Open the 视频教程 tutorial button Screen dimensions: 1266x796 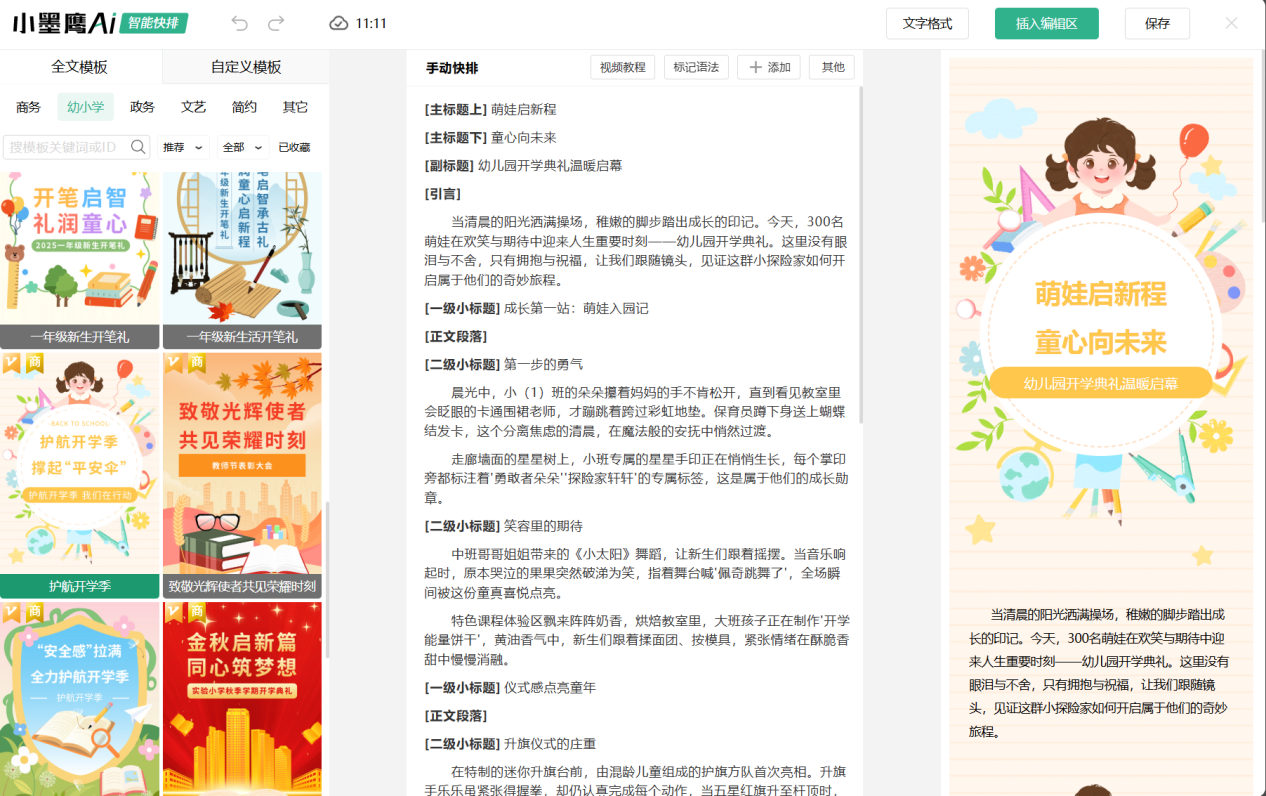622,67
